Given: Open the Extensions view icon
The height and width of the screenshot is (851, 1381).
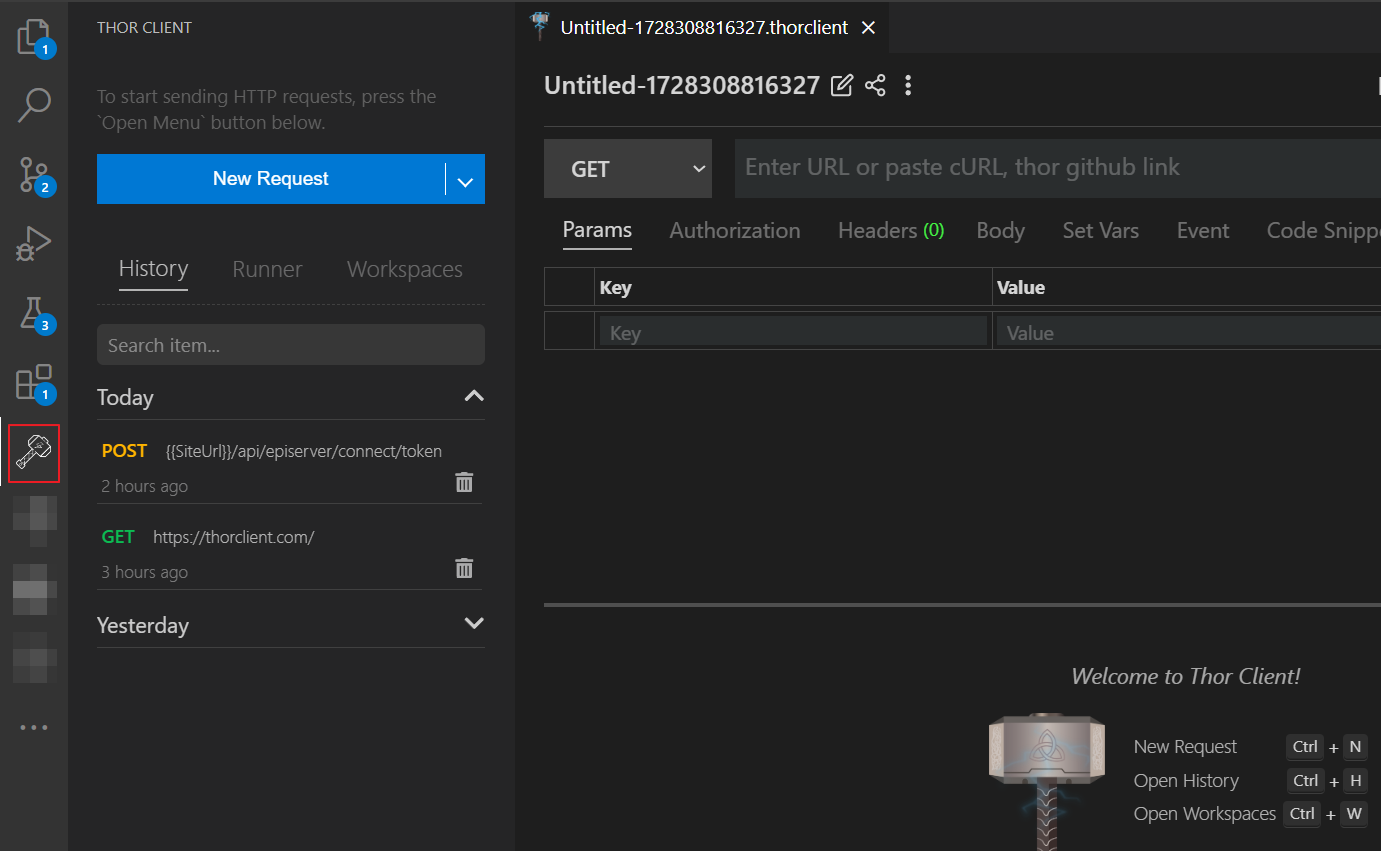Looking at the screenshot, I should click(34, 383).
